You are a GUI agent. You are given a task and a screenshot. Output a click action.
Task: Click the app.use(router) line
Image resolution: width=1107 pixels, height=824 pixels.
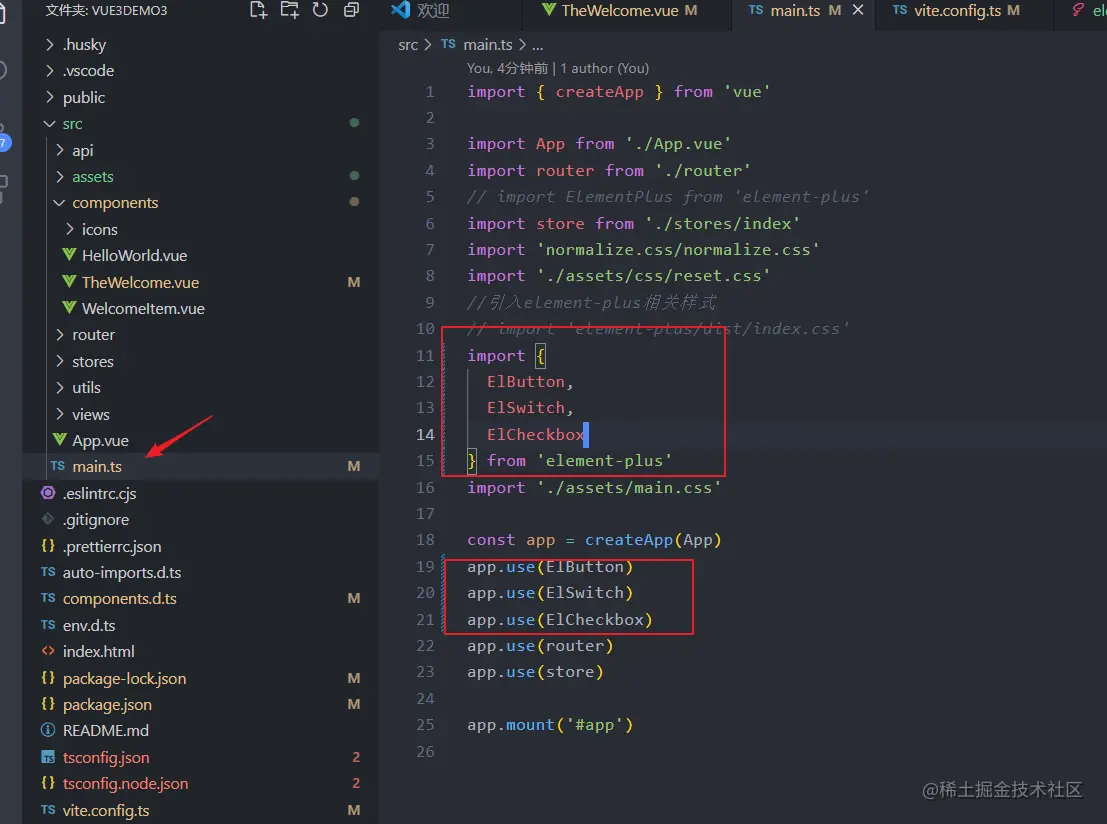[540, 646]
